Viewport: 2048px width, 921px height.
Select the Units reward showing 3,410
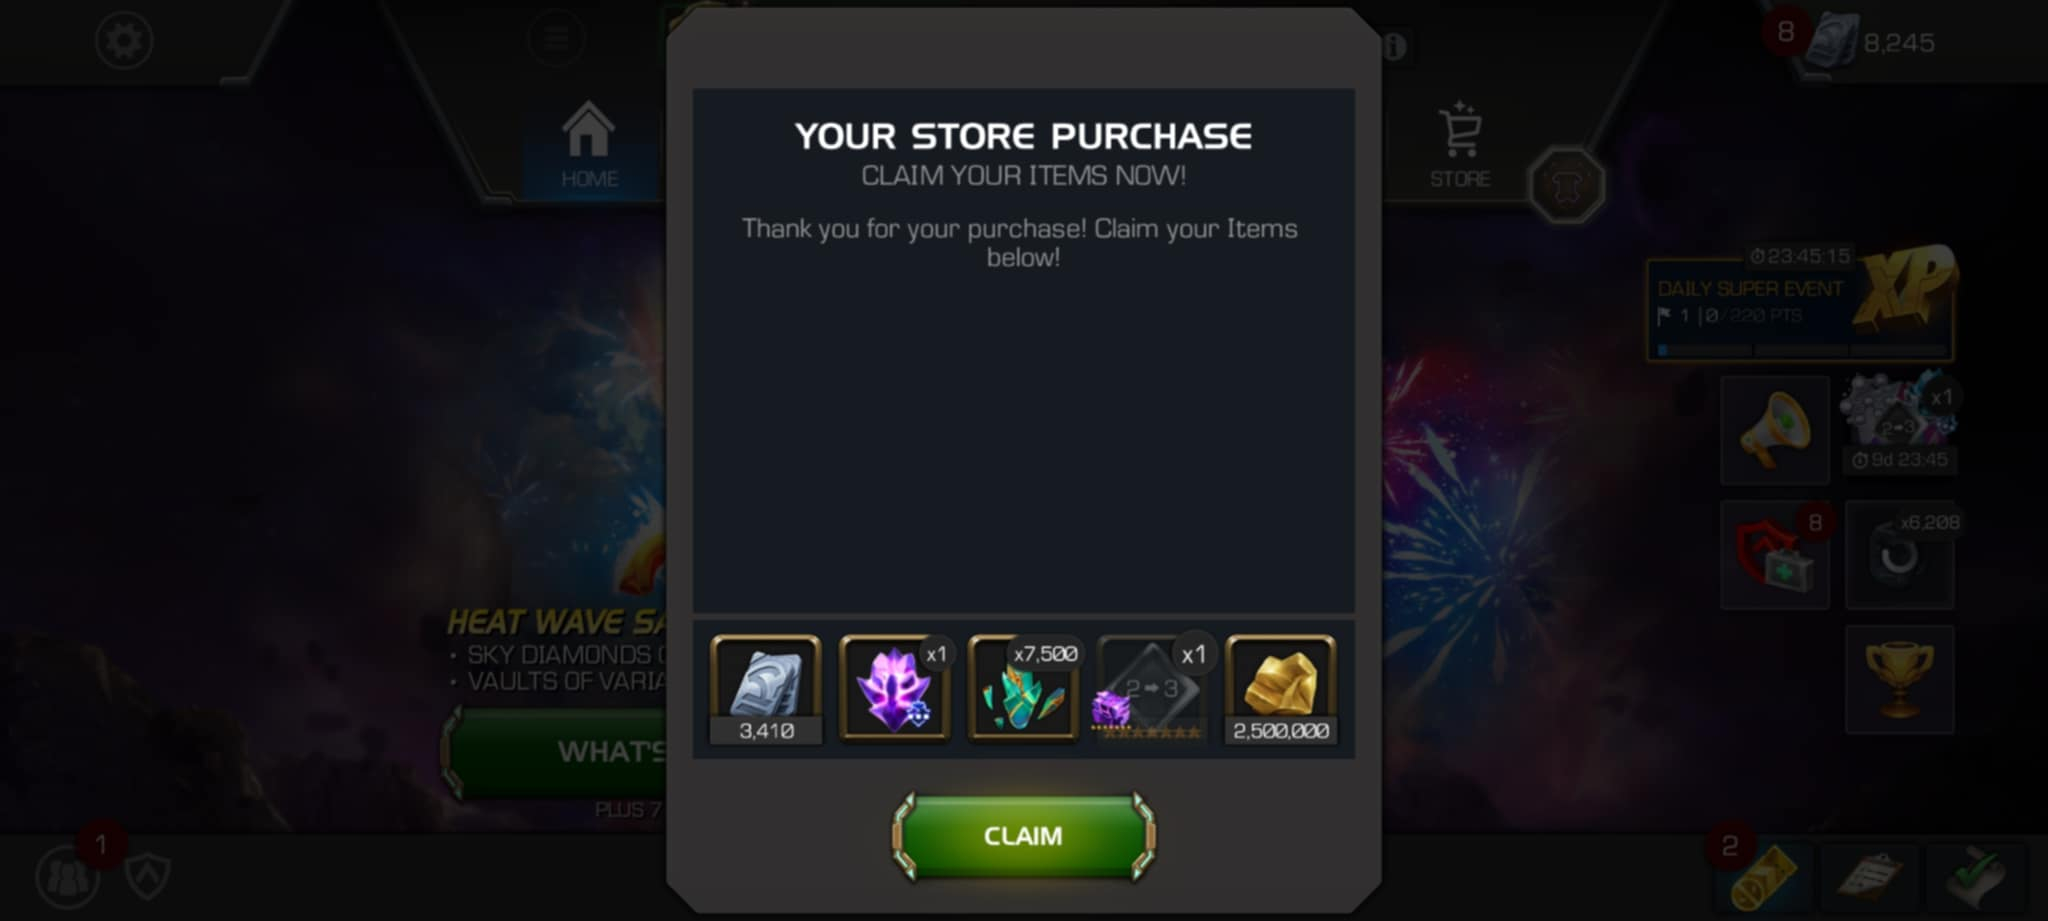[766, 690]
